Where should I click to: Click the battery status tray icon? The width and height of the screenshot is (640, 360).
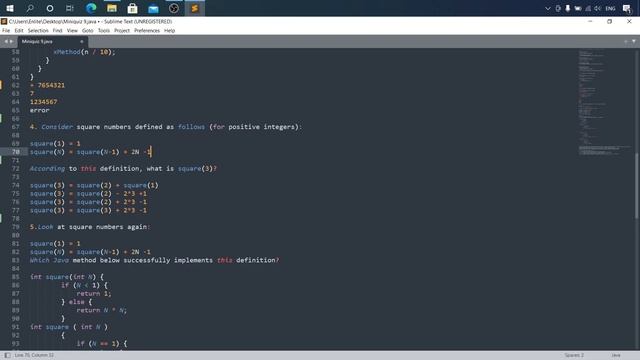[x=578, y=8]
